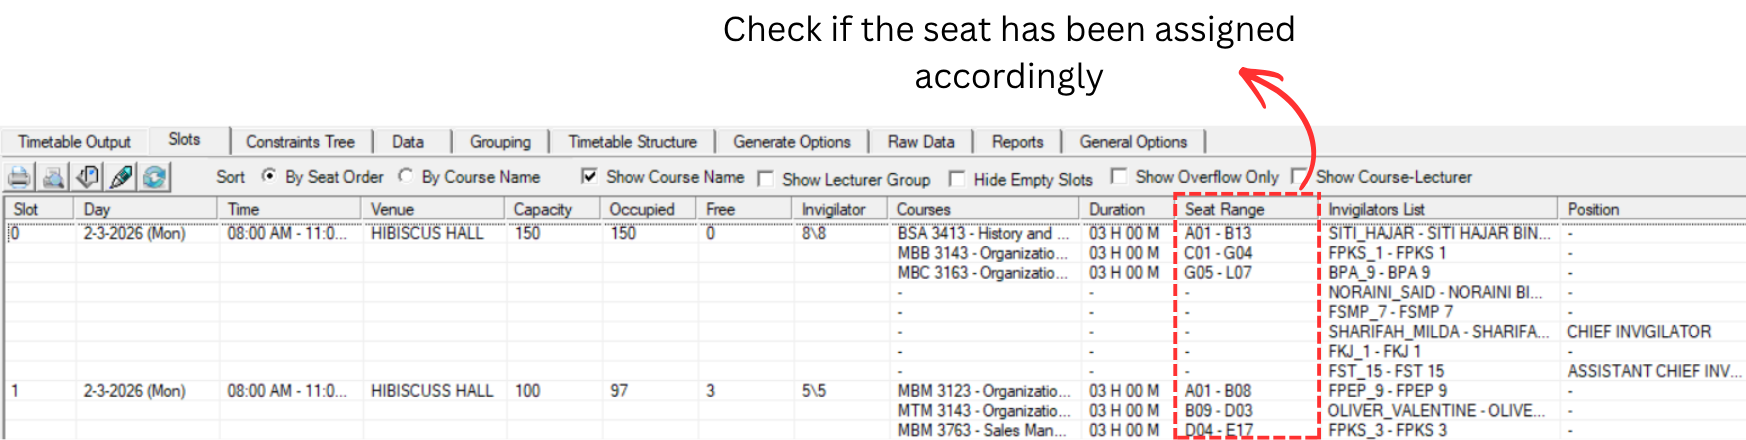Viewport: 1746px width, 440px height.
Task: Select invigilator NORAINI_SAID entry
Action: (1435, 293)
